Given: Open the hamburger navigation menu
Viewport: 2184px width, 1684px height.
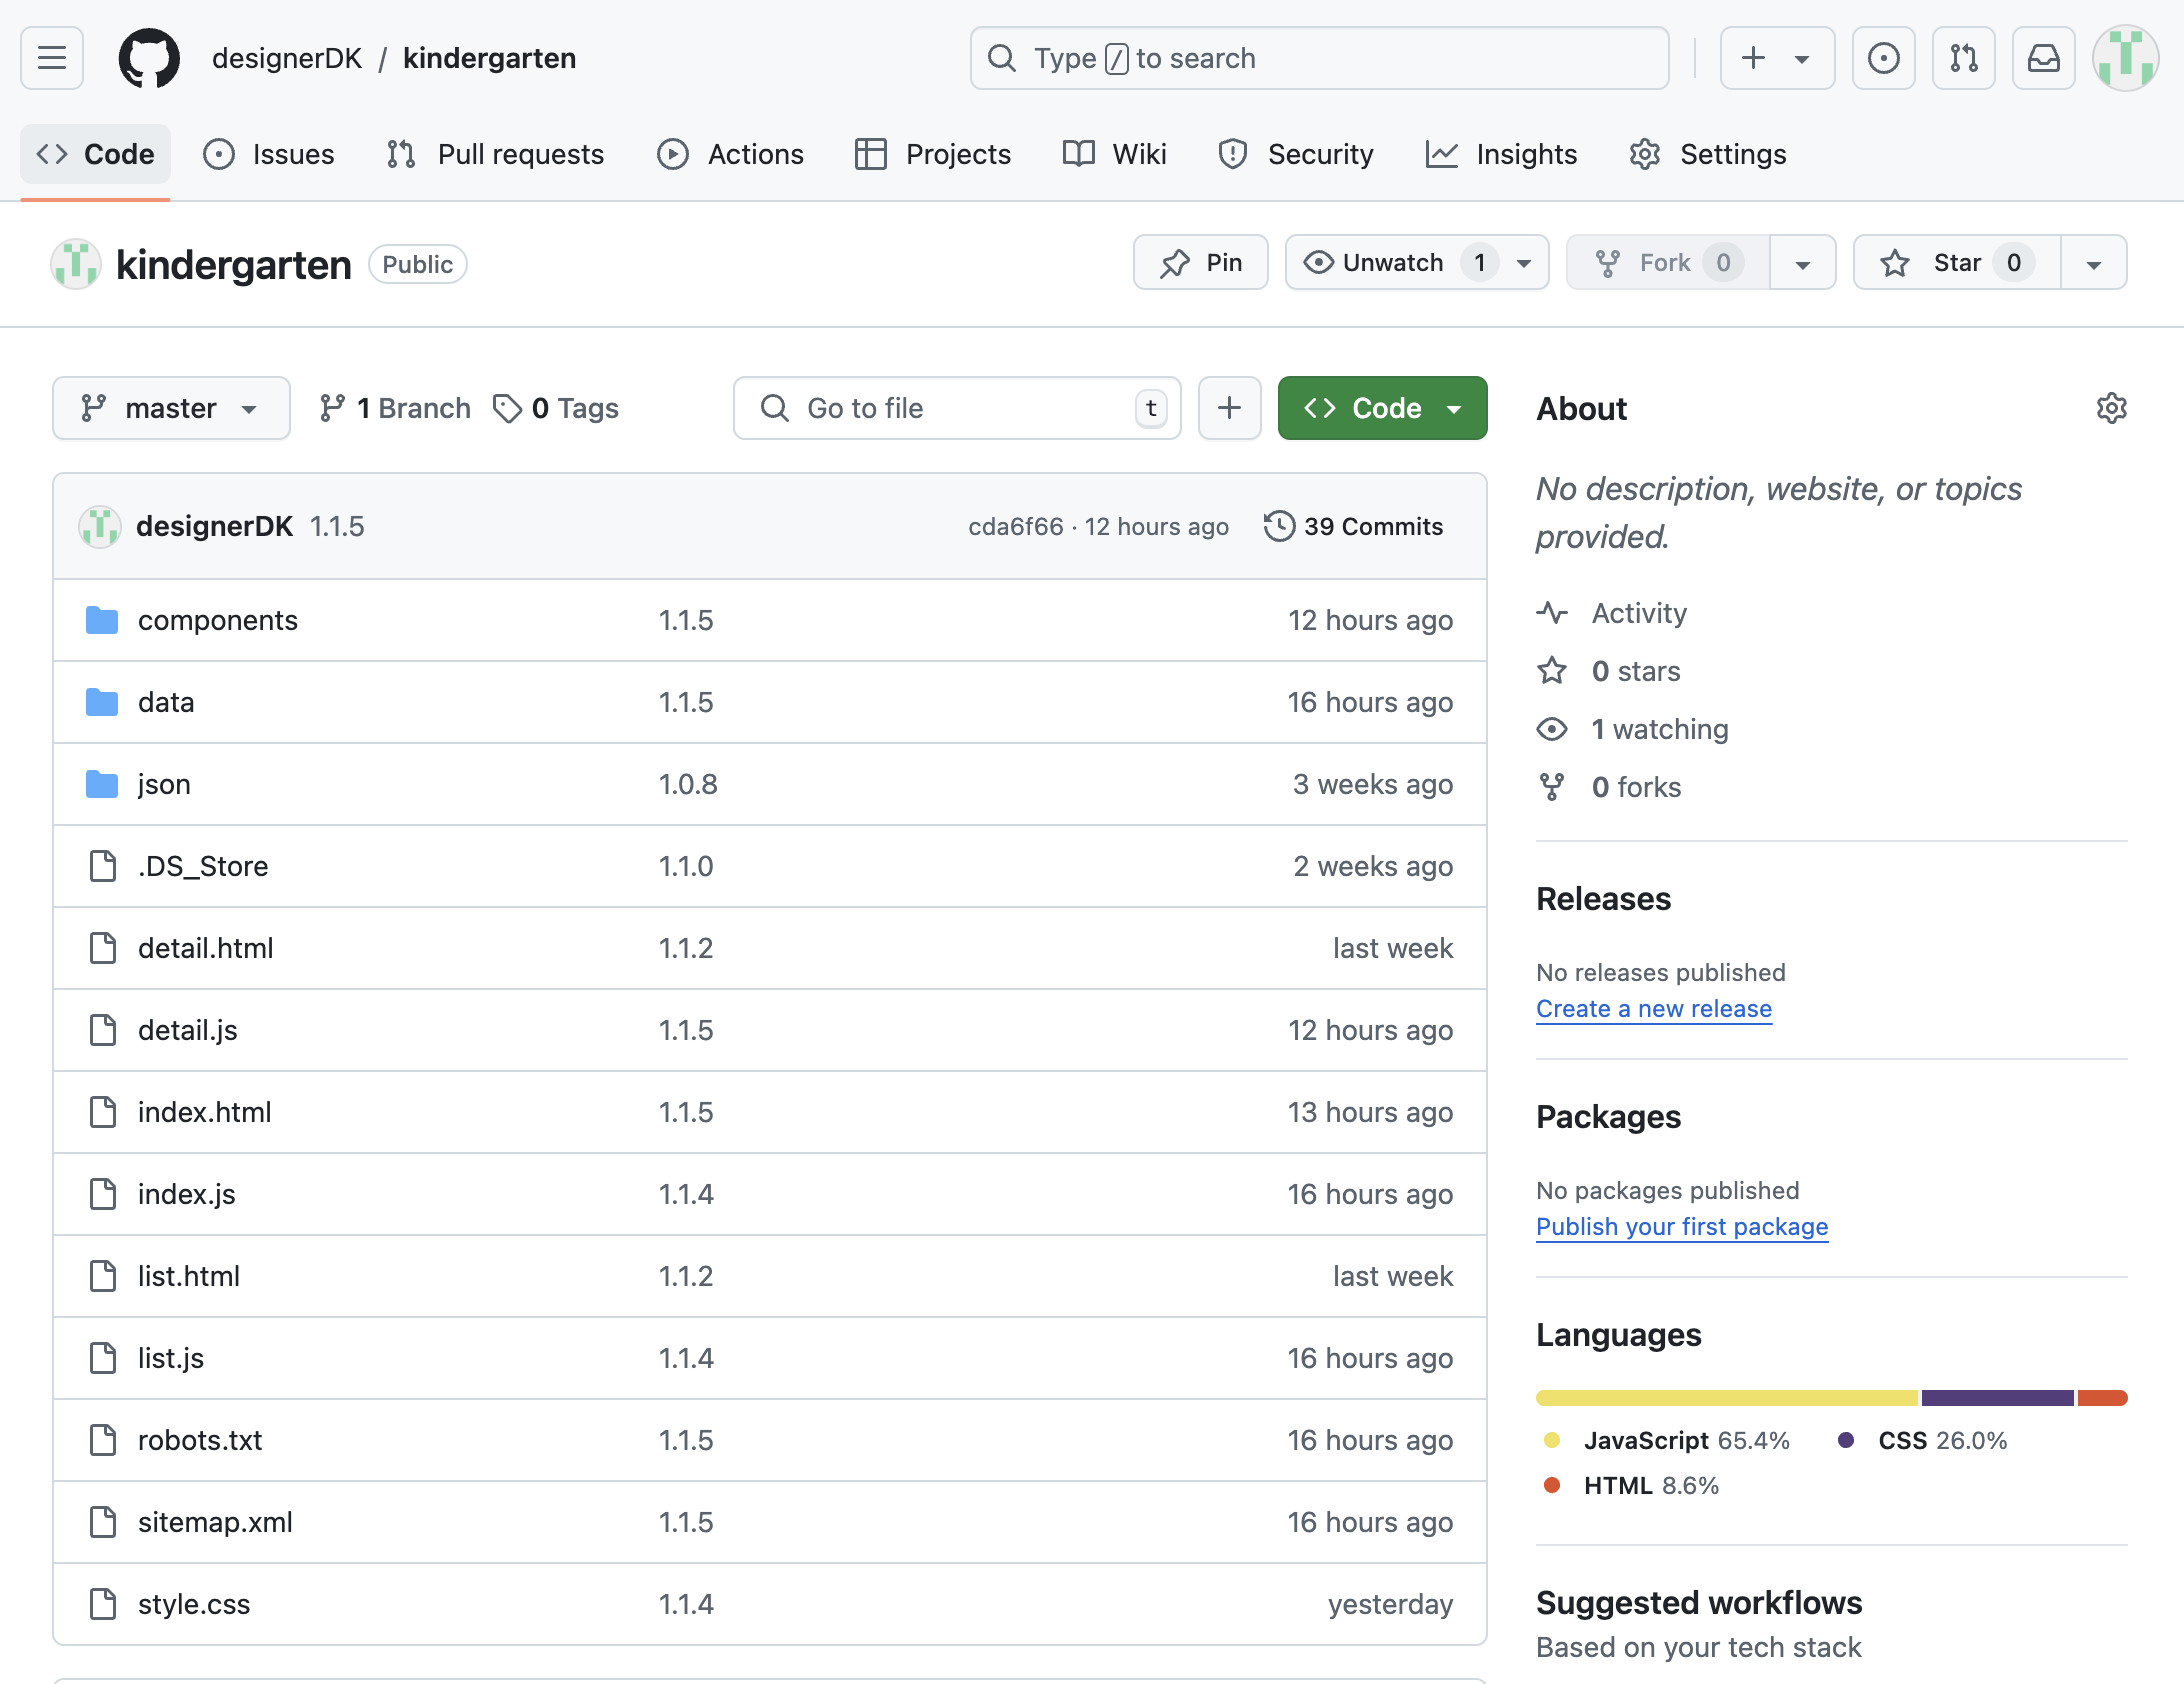Looking at the screenshot, I should pyautogui.click(x=52, y=58).
